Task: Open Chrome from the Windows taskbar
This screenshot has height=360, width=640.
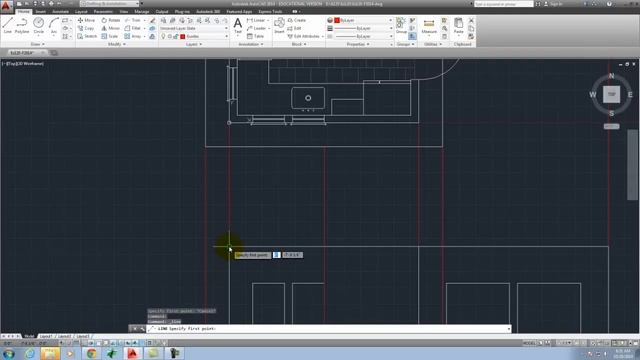Action: pos(91,353)
